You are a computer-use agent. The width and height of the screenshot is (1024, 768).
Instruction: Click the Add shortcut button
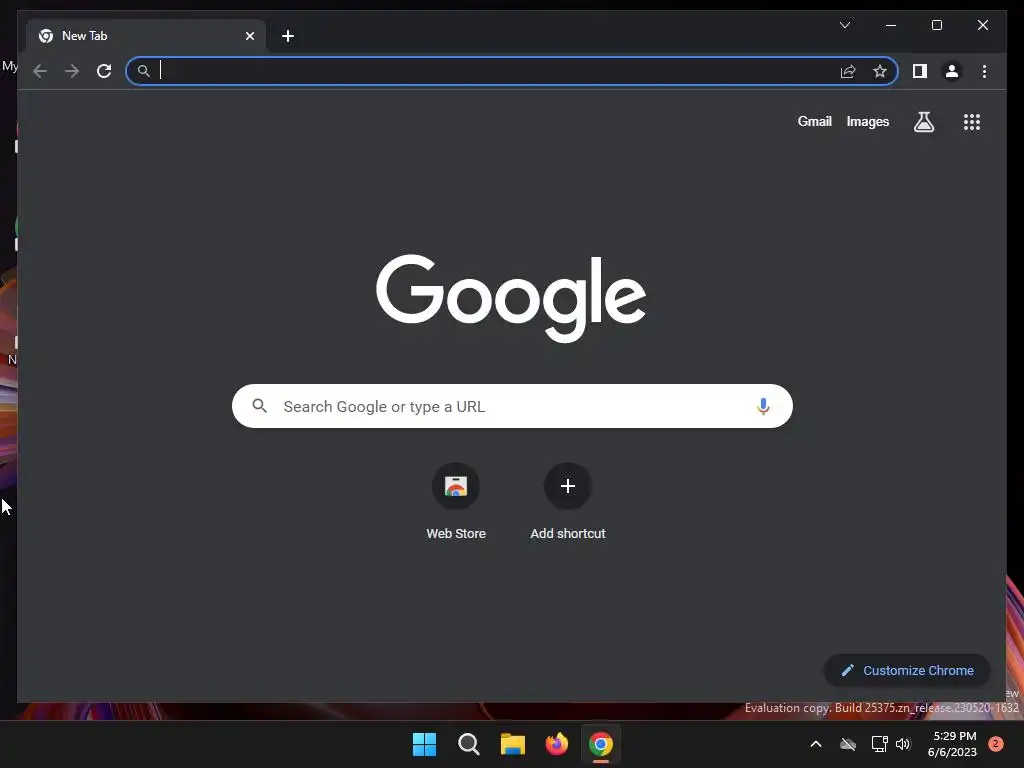[x=568, y=502]
